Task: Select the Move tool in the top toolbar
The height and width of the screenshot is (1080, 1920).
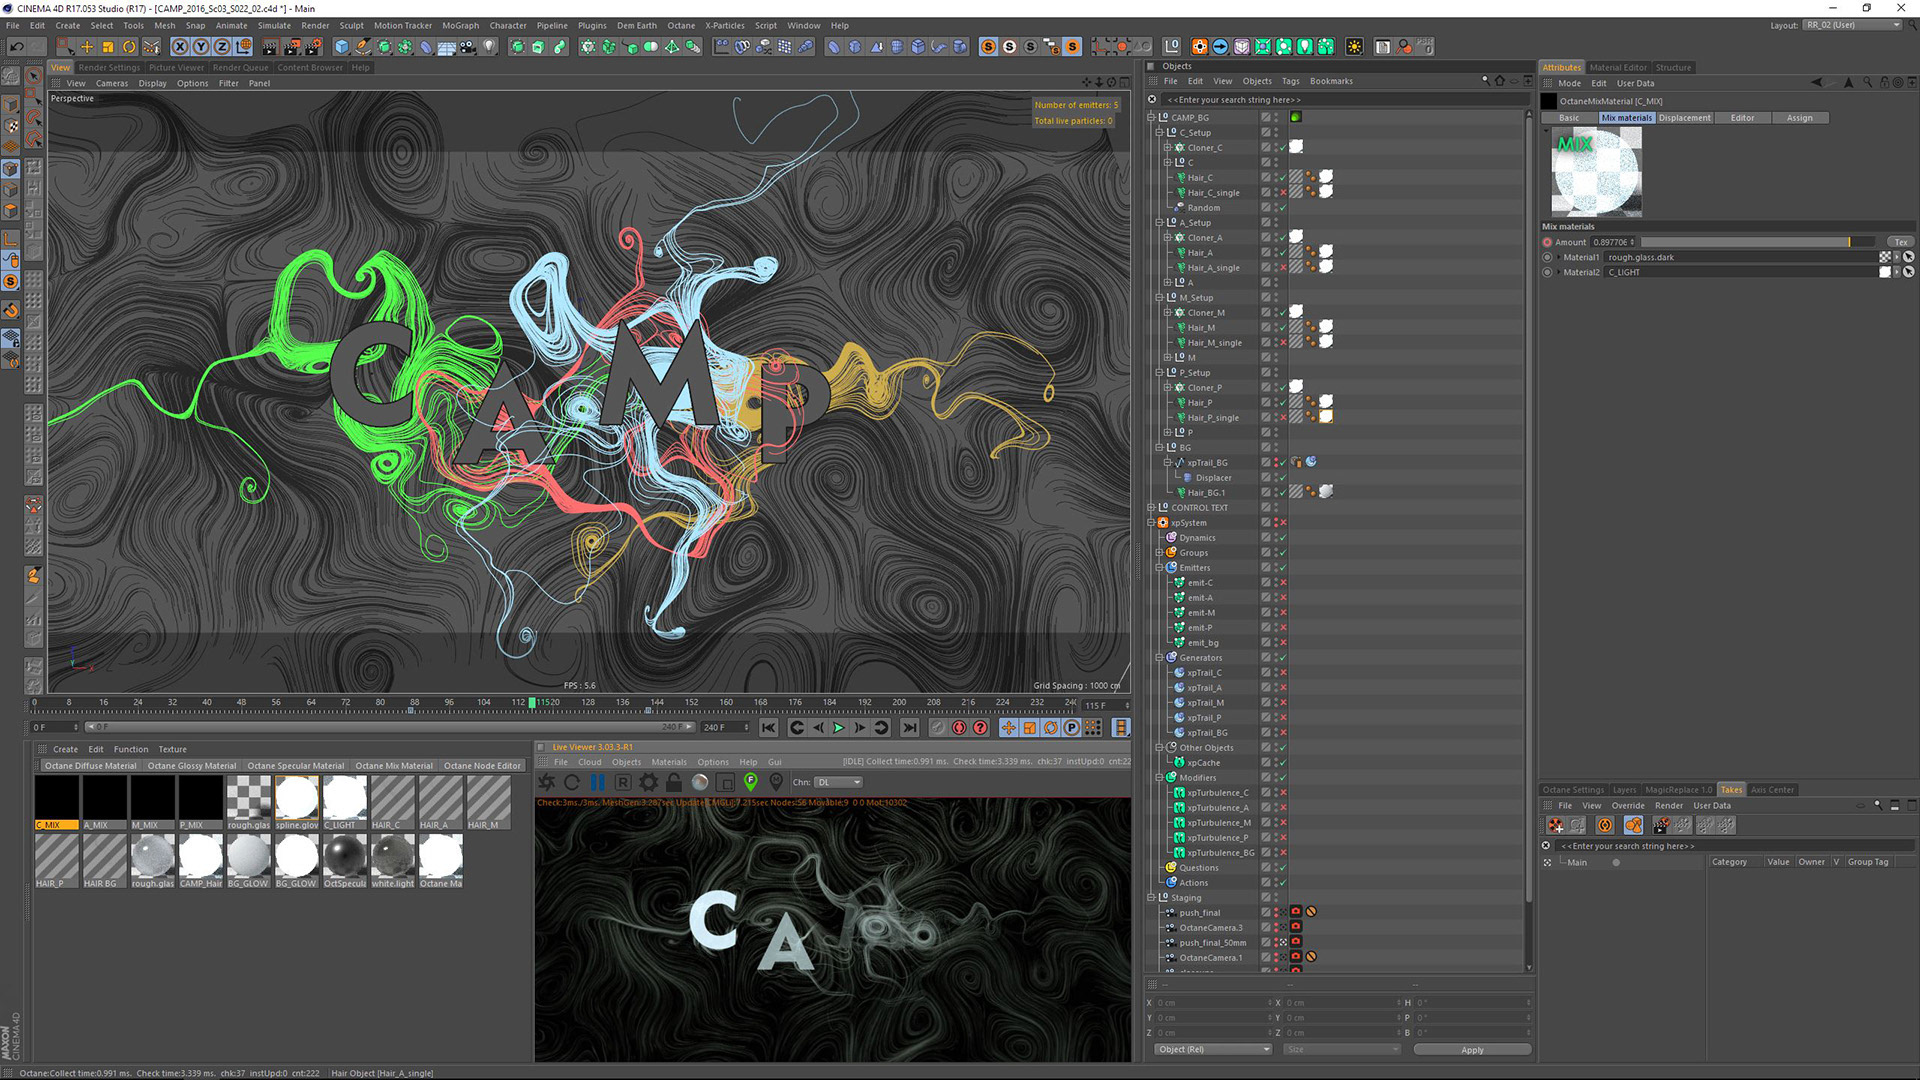Action: click(x=87, y=47)
